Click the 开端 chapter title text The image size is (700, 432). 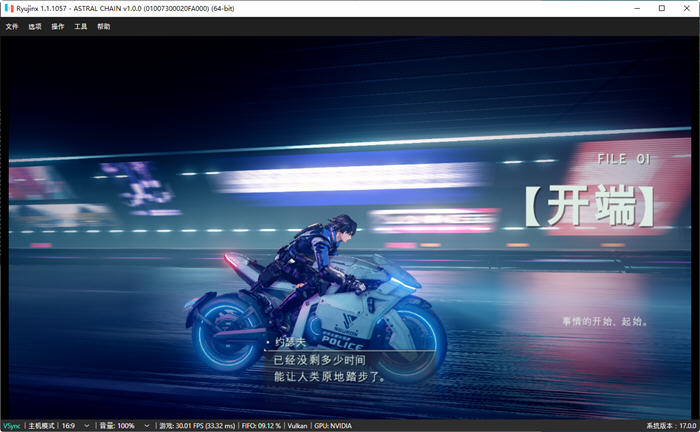coord(590,206)
